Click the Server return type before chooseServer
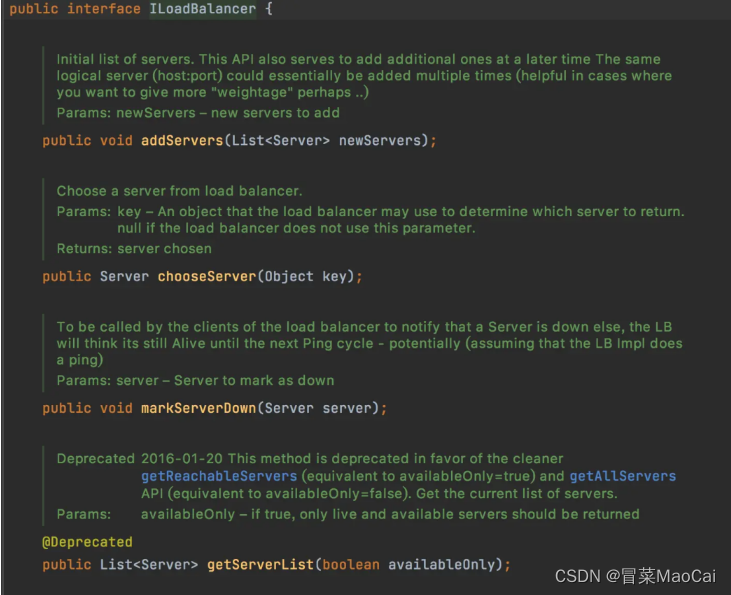Viewport: 731px width, 595px height. coord(124,276)
